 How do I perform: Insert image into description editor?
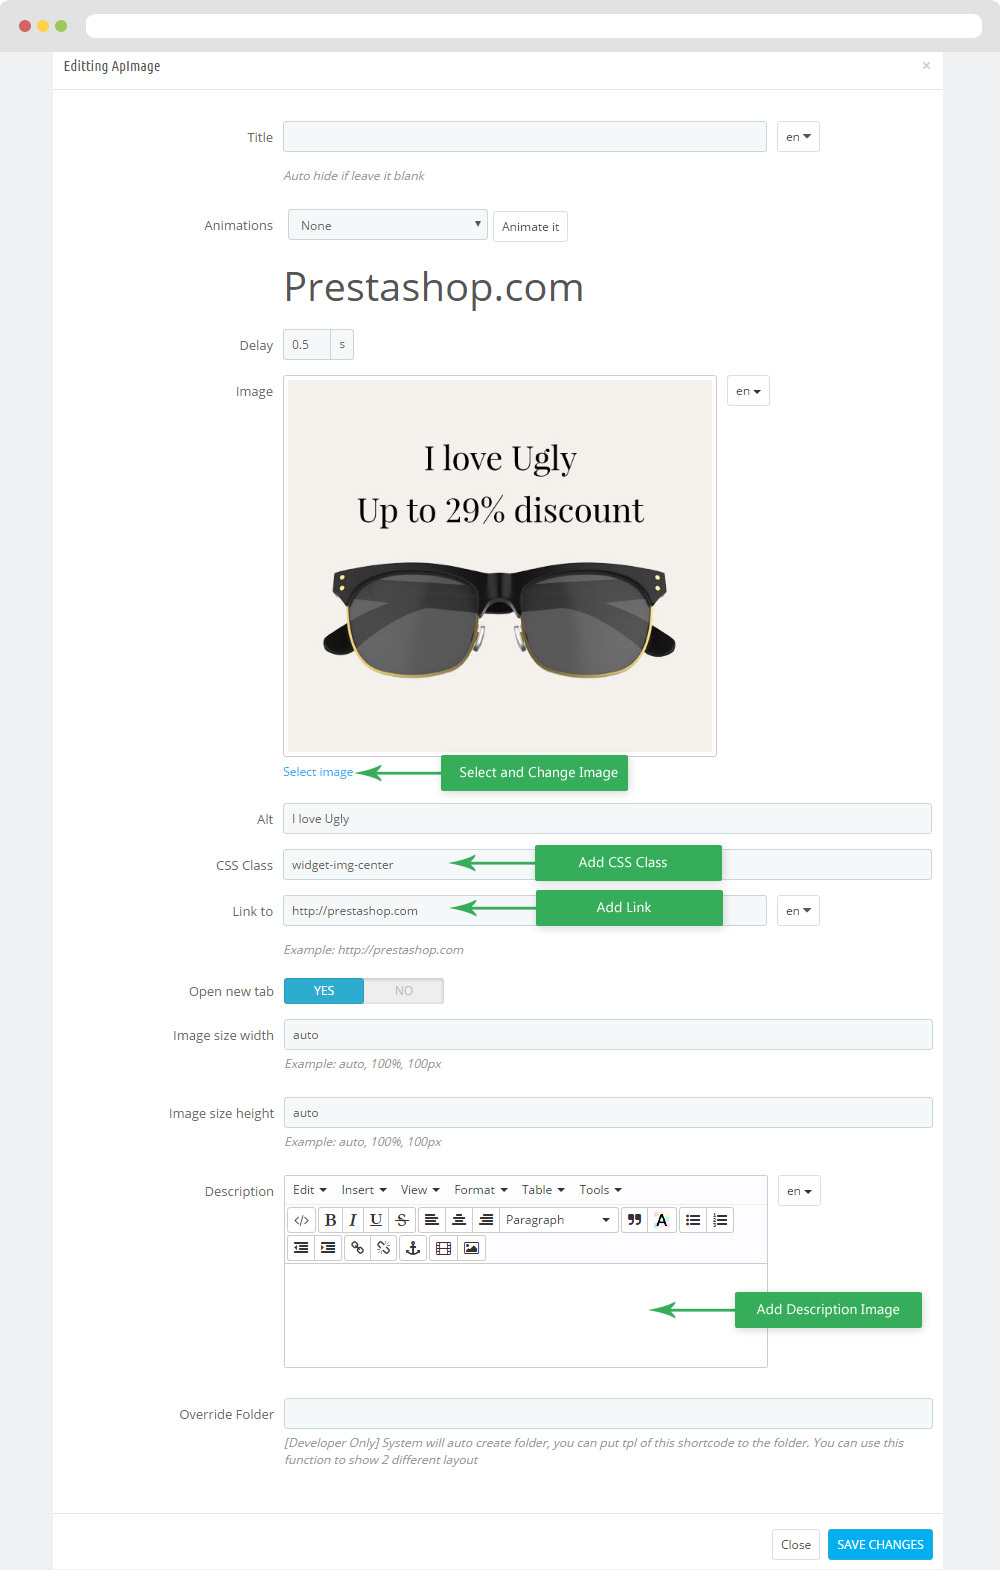[471, 1248]
